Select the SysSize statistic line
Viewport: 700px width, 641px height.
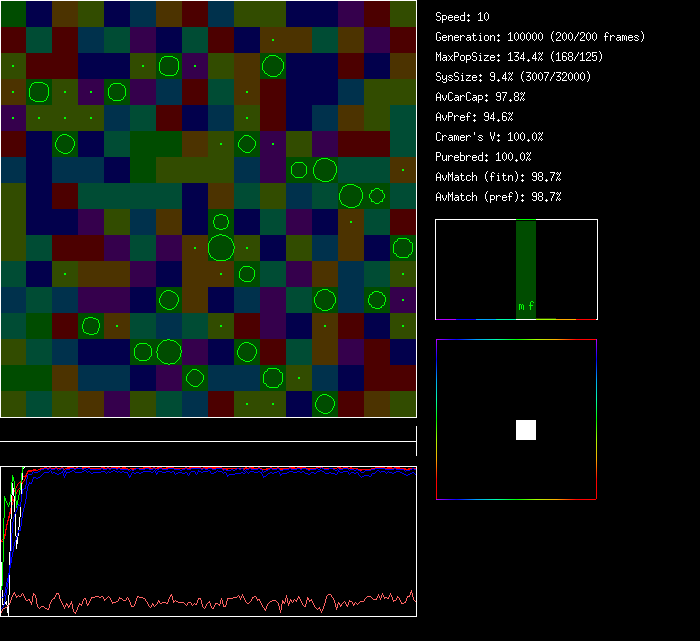coord(513,77)
